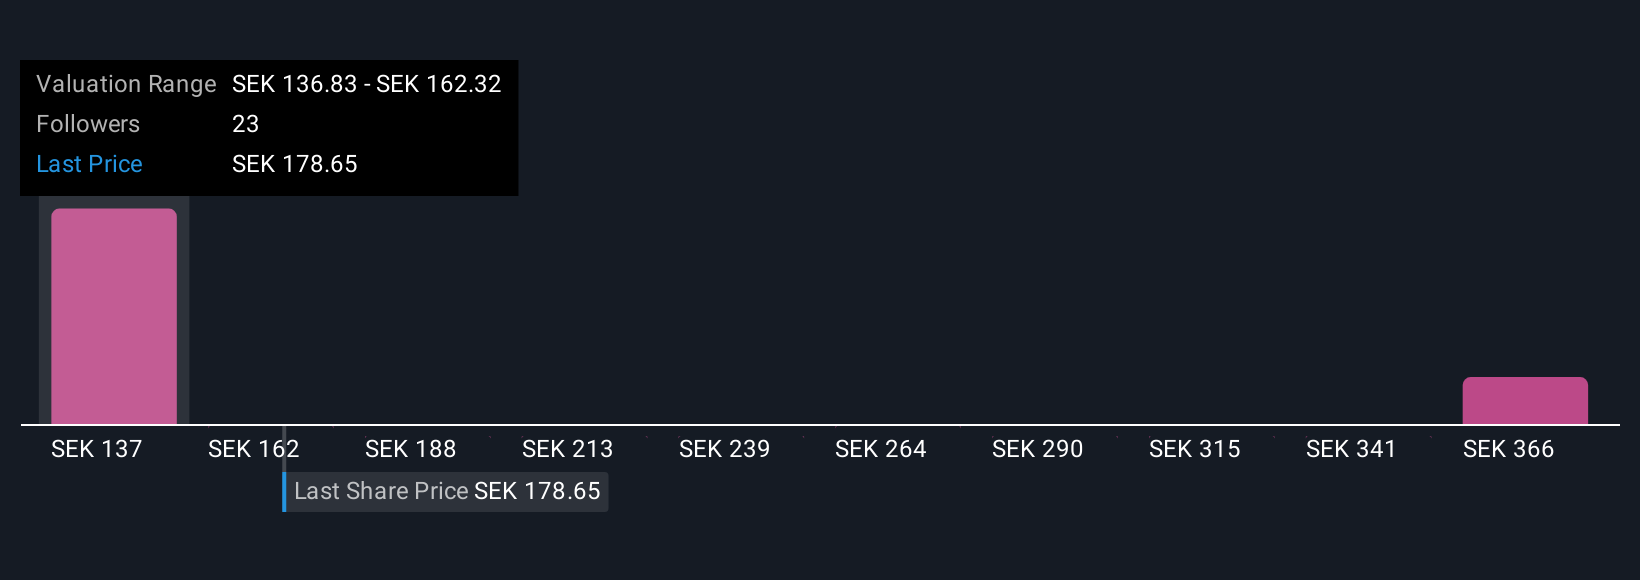Click the tall pink bar at SEK 137
Viewport: 1640px width, 580px height.
[x=114, y=316]
